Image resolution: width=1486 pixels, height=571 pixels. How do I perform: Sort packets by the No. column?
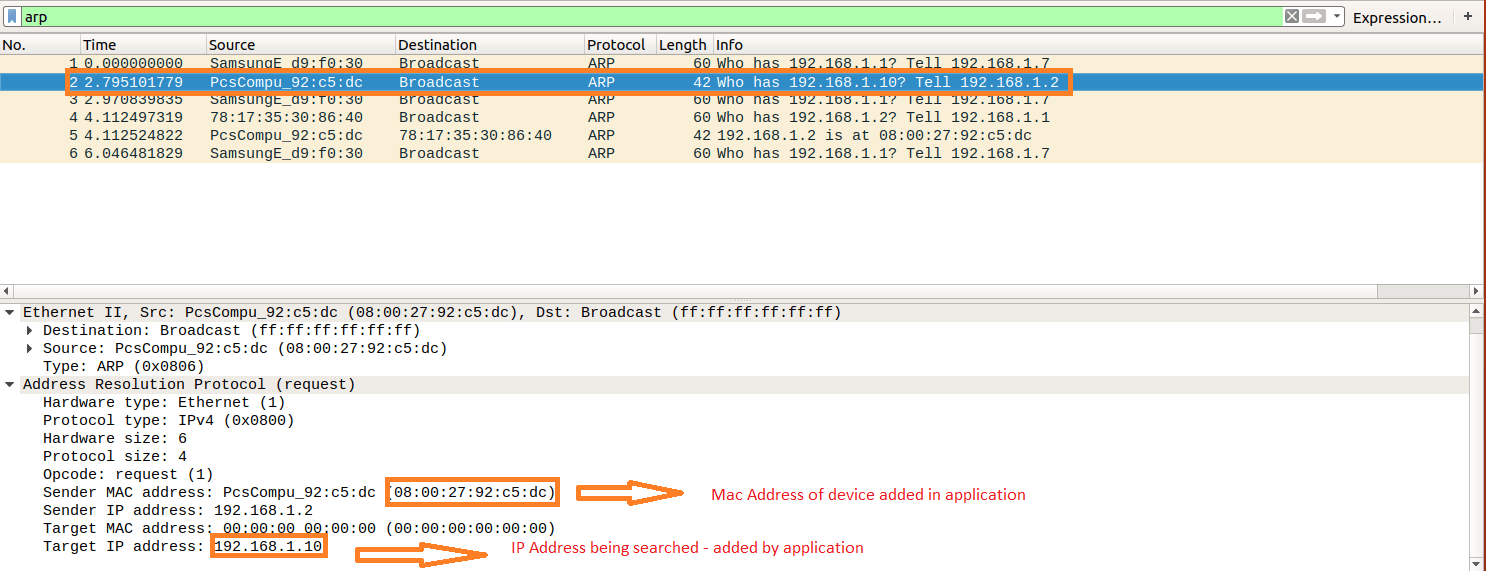[x=40, y=45]
